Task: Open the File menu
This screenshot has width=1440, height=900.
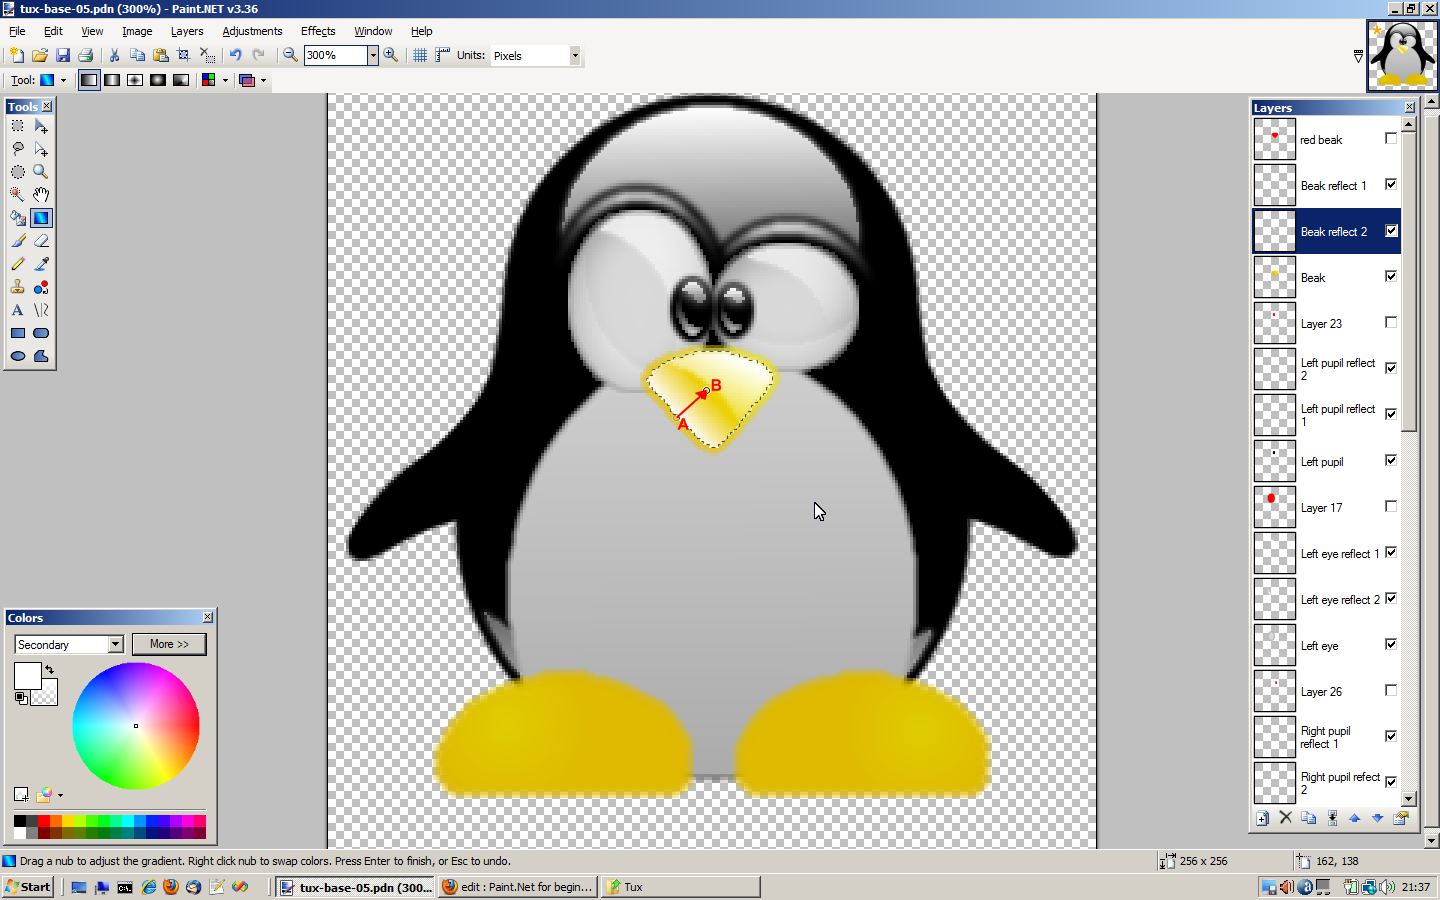Action: 17,31
